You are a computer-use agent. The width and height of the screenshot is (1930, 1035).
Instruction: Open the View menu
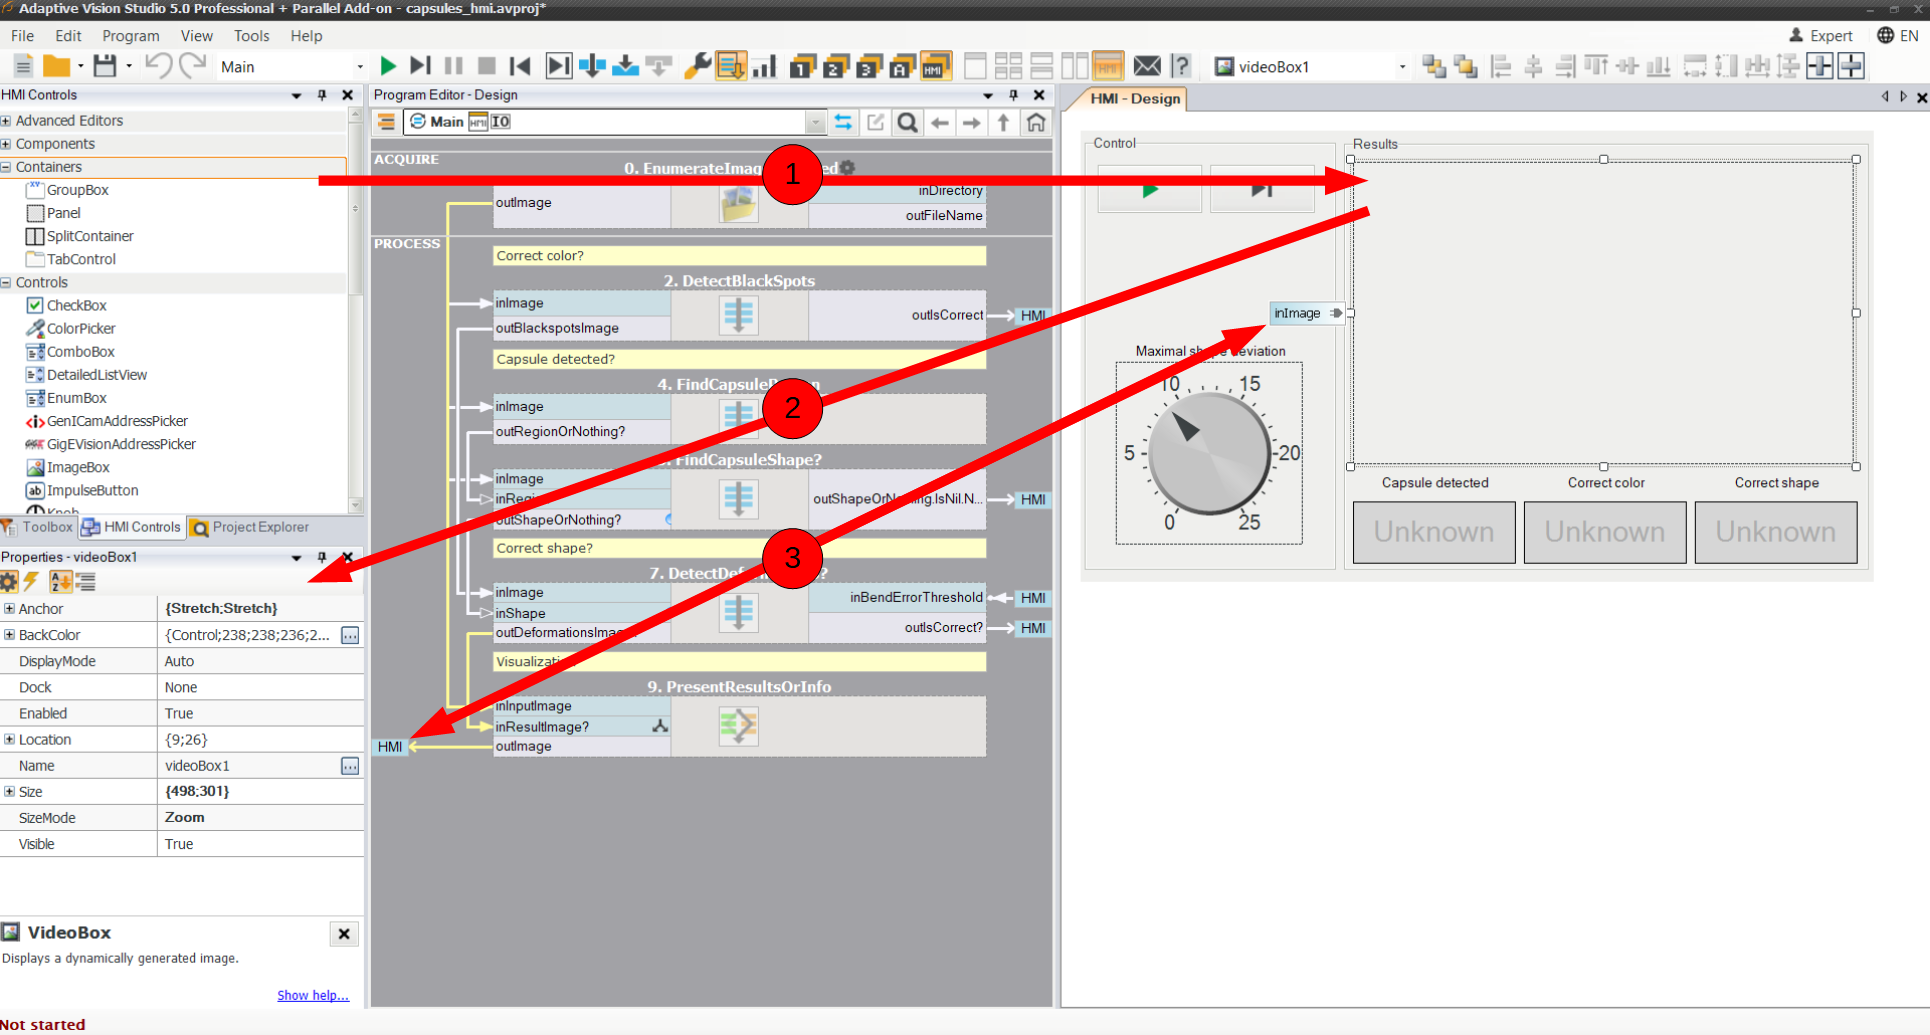click(196, 36)
